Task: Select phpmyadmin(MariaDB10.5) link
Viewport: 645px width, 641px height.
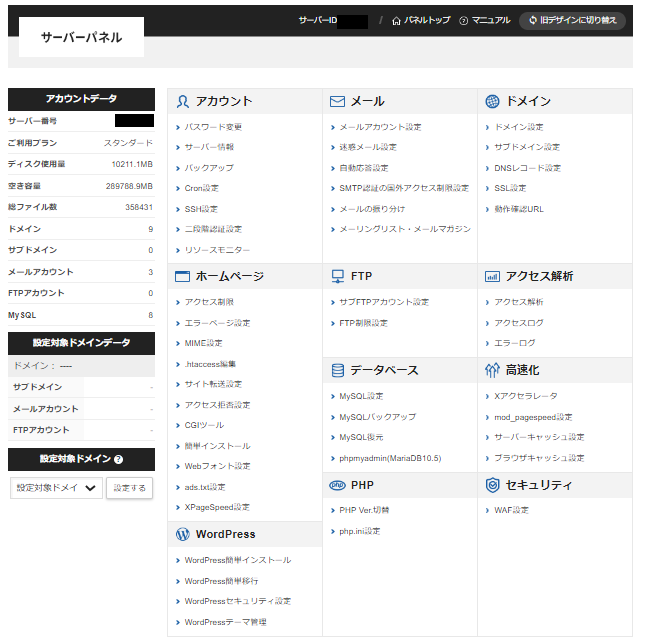Action: [389, 458]
